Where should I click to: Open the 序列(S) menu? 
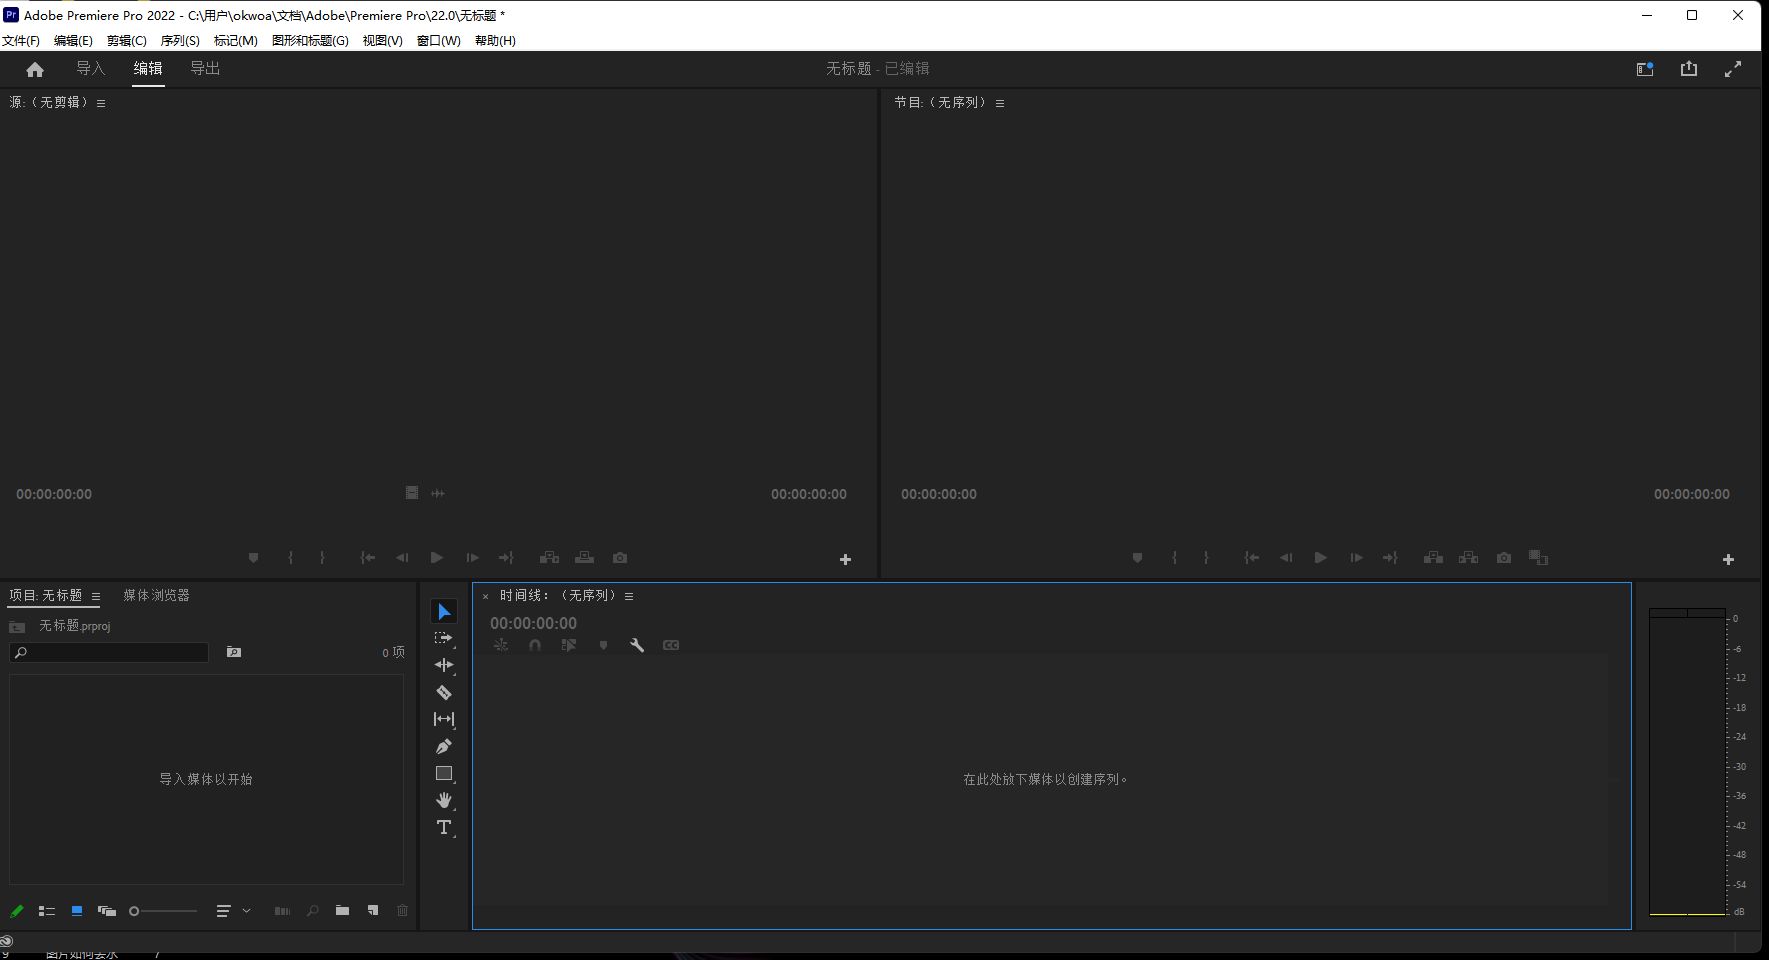(180, 41)
